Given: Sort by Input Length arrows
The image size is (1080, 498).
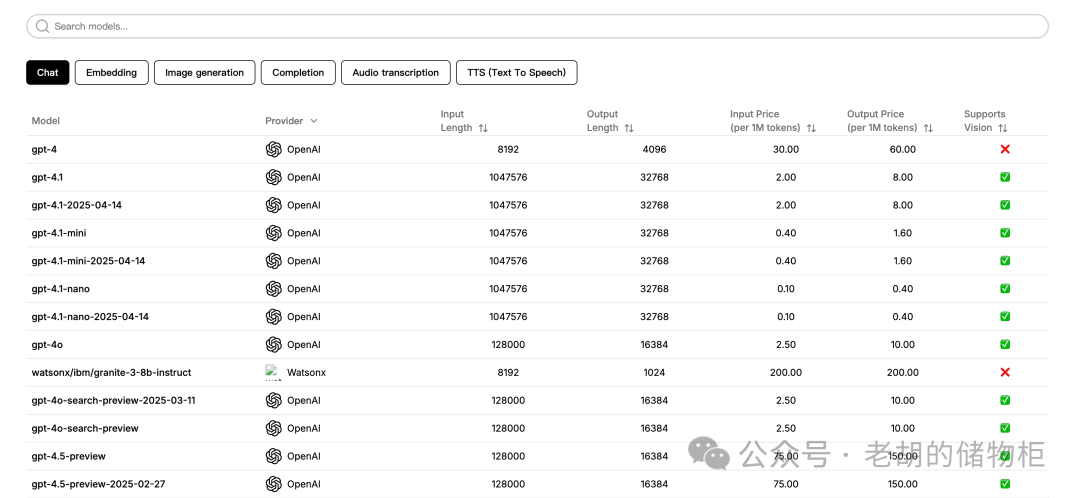Looking at the screenshot, I should click(x=483, y=128).
